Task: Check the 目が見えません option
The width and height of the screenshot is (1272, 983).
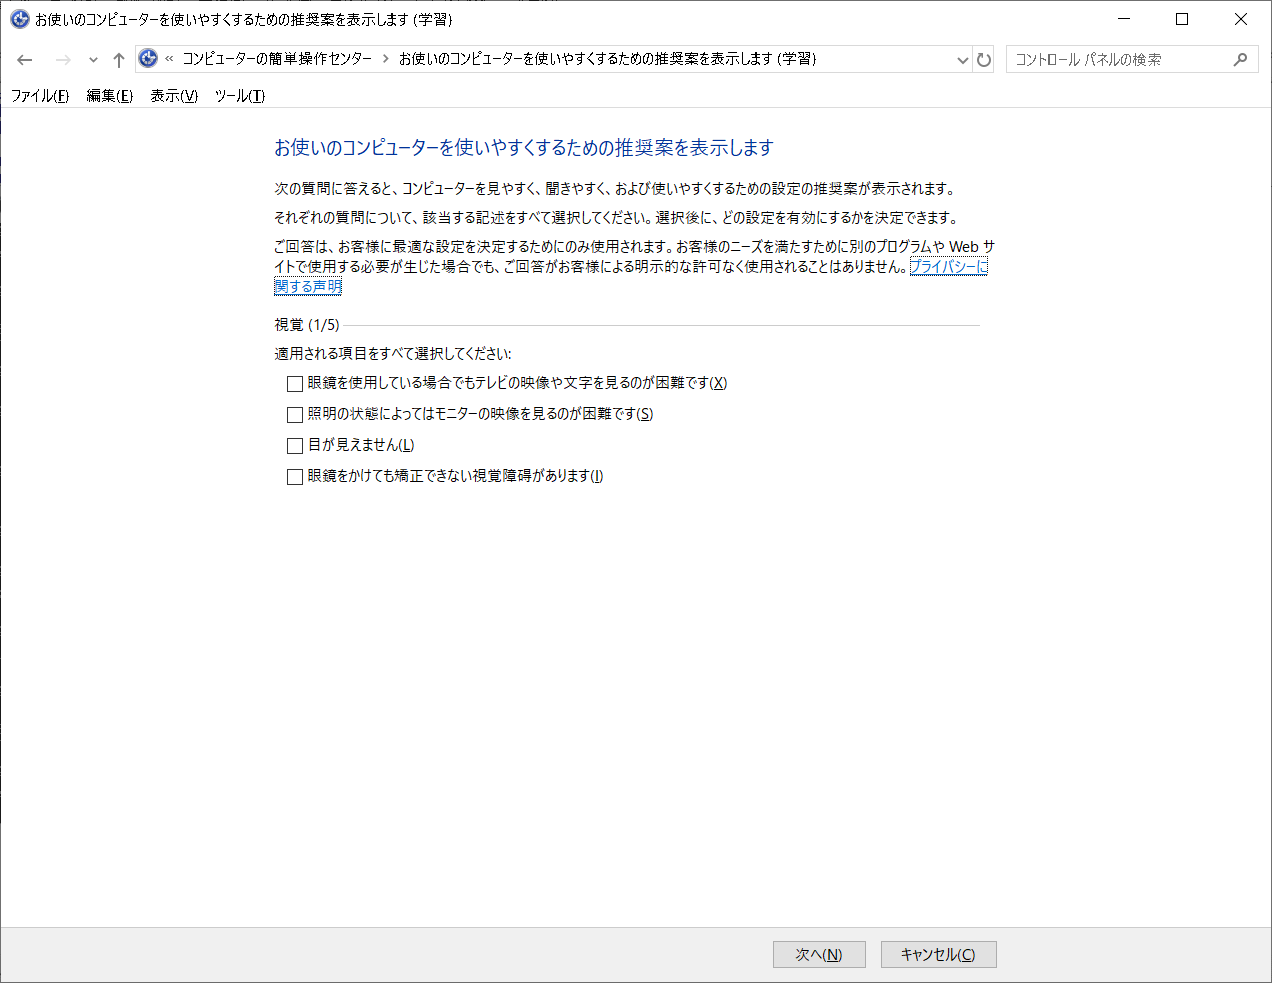Action: coord(295,445)
